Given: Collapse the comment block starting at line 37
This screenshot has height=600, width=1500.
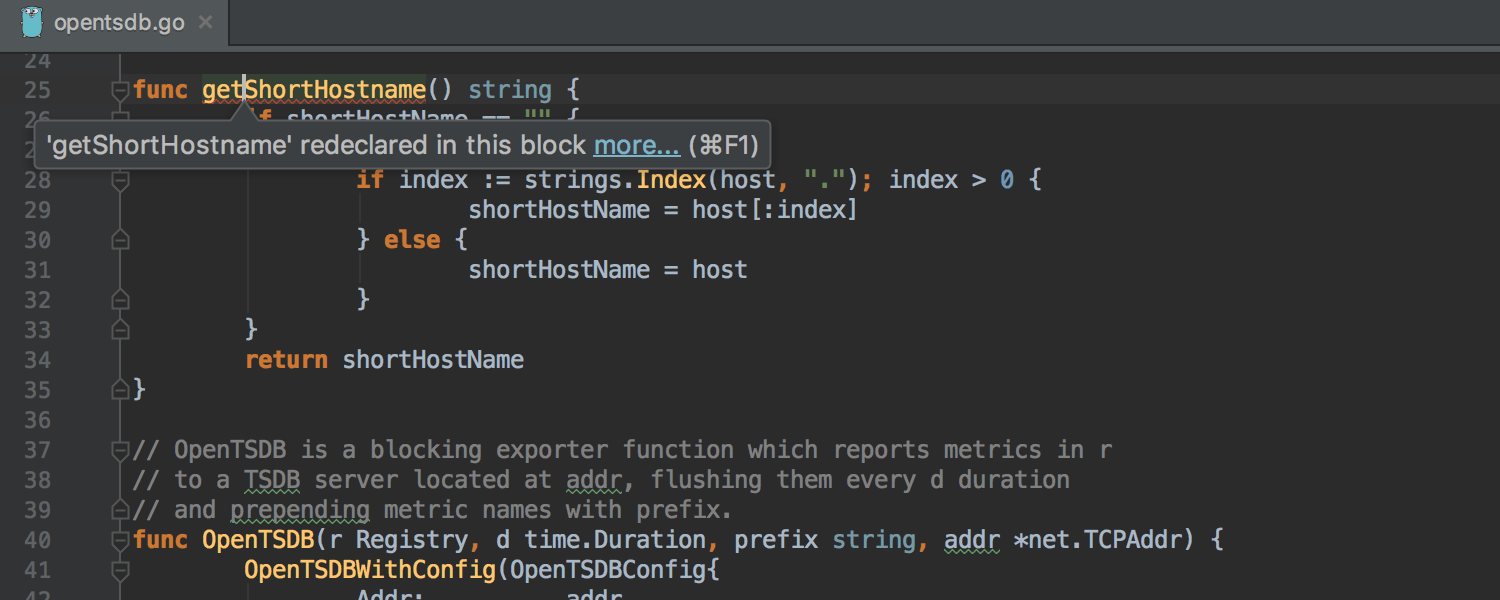Looking at the screenshot, I should click(120, 451).
